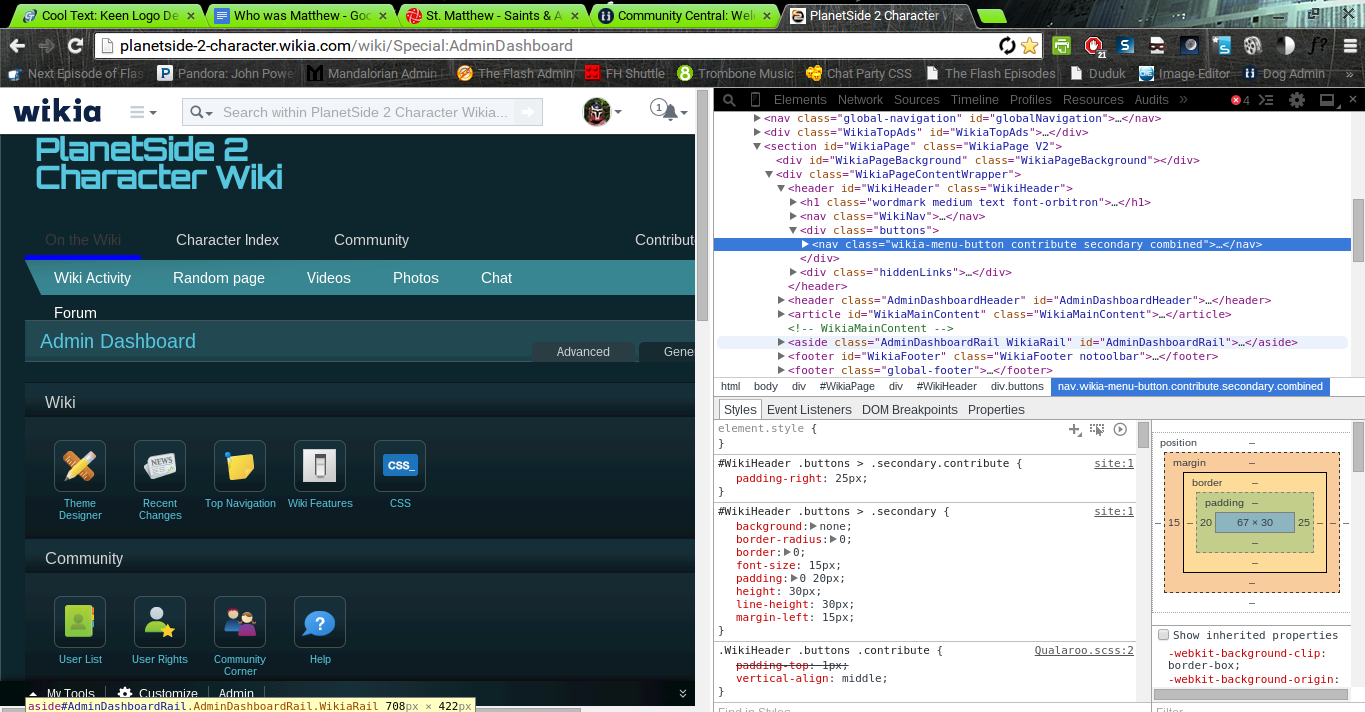The height and width of the screenshot is (712, 1365).
Task: Click the 'f?' font extension icon
Action: (1318, 46)
